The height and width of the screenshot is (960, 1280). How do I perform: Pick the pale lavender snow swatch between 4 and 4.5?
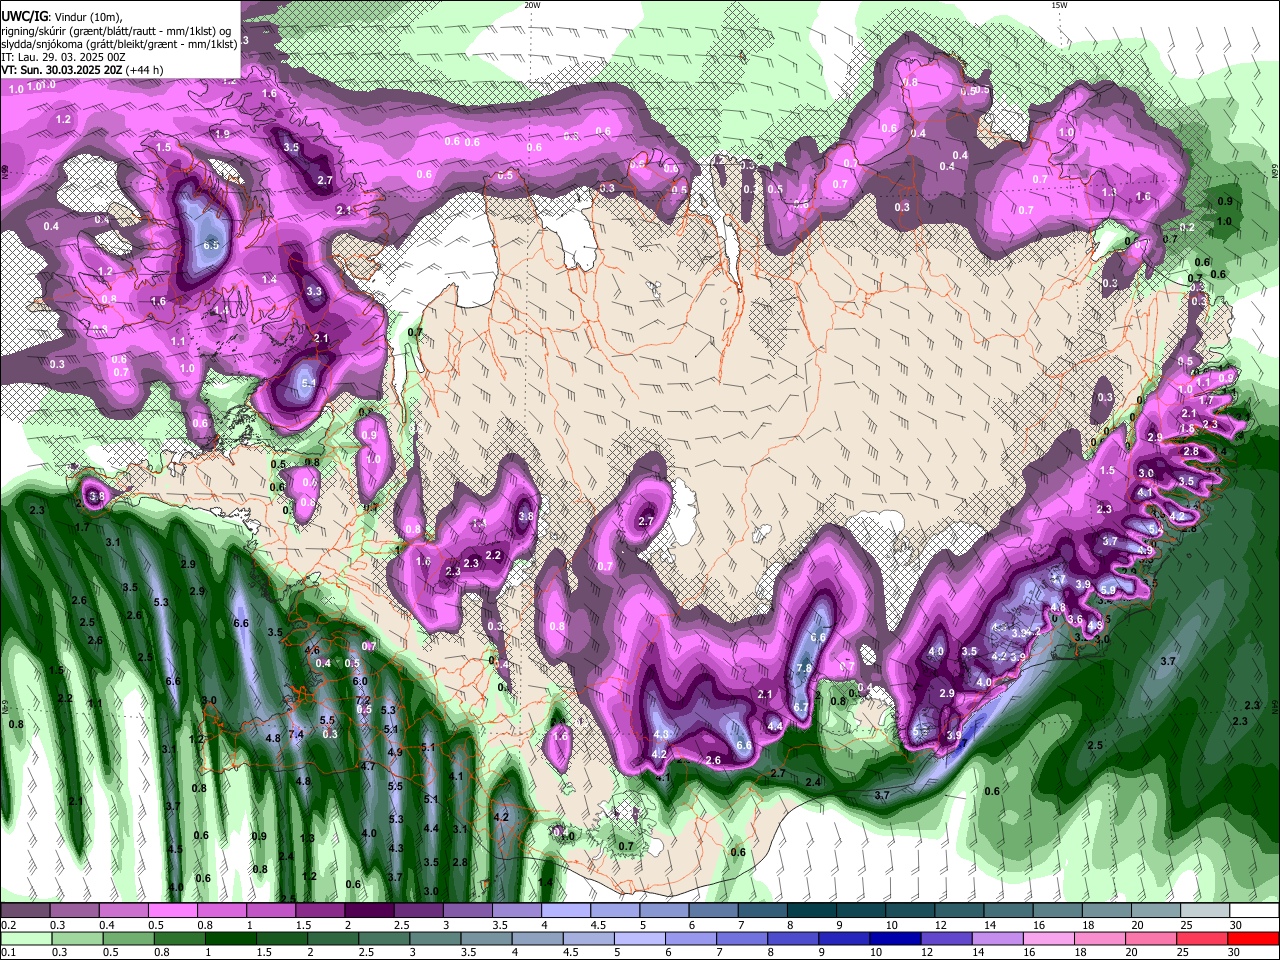tap(566, 911)
